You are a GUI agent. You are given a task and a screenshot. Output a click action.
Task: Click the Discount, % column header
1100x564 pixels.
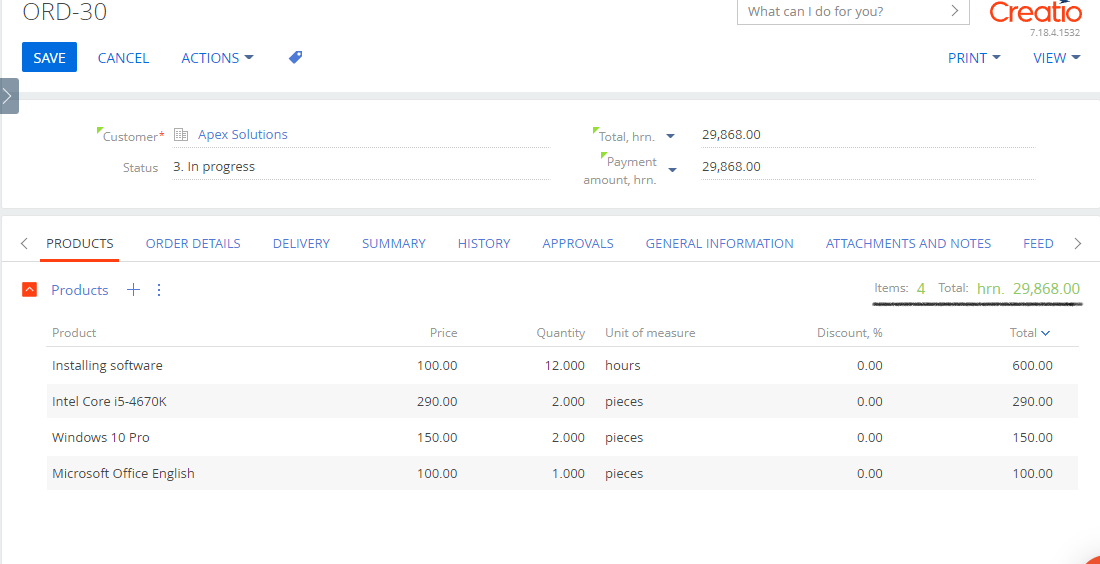point(850,333)
